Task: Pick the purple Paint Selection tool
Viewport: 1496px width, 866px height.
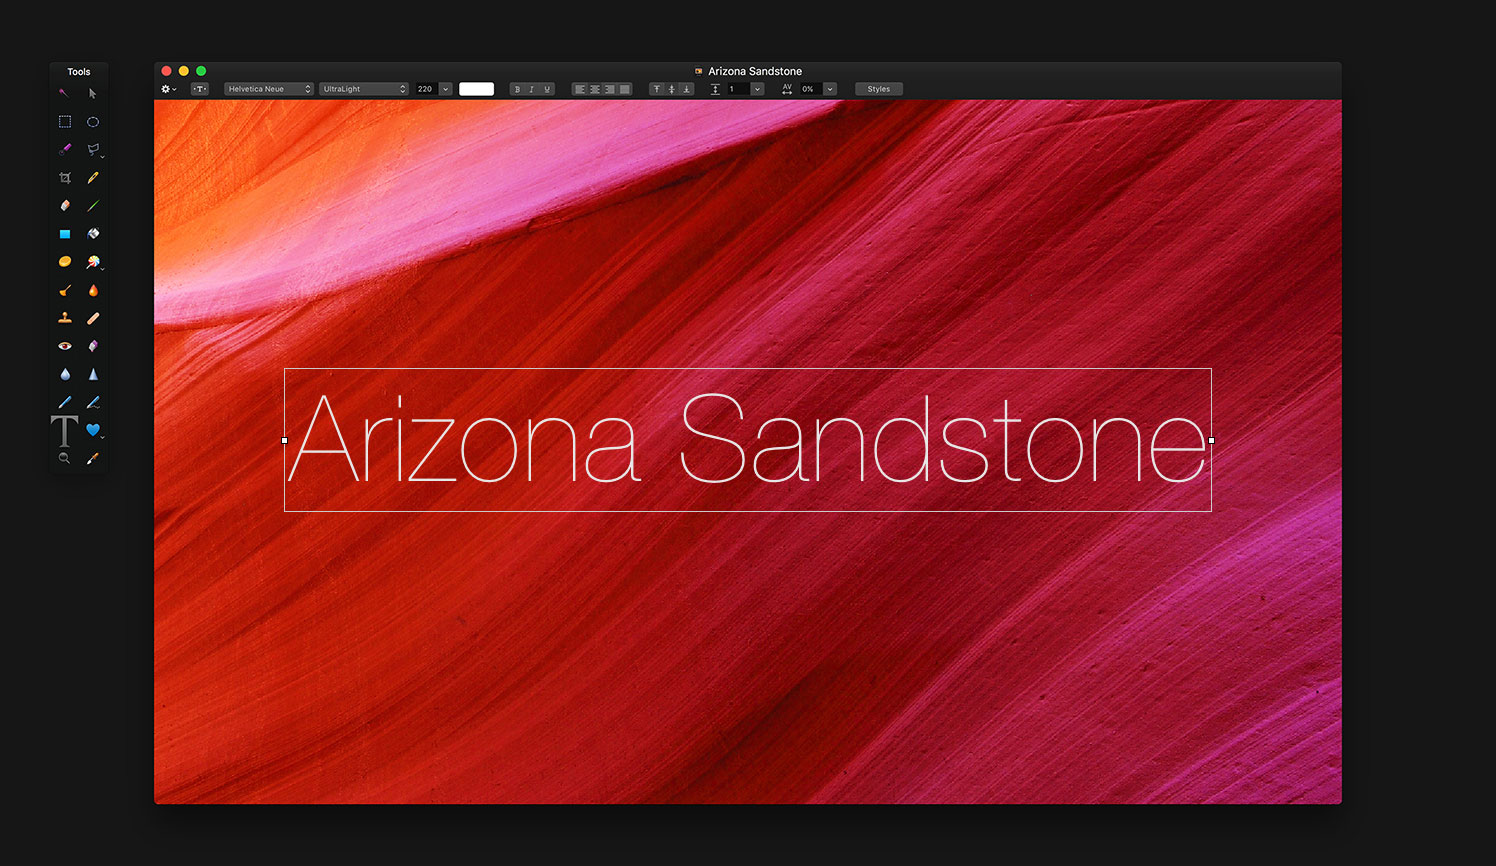Action: click(x=64, y=149)
